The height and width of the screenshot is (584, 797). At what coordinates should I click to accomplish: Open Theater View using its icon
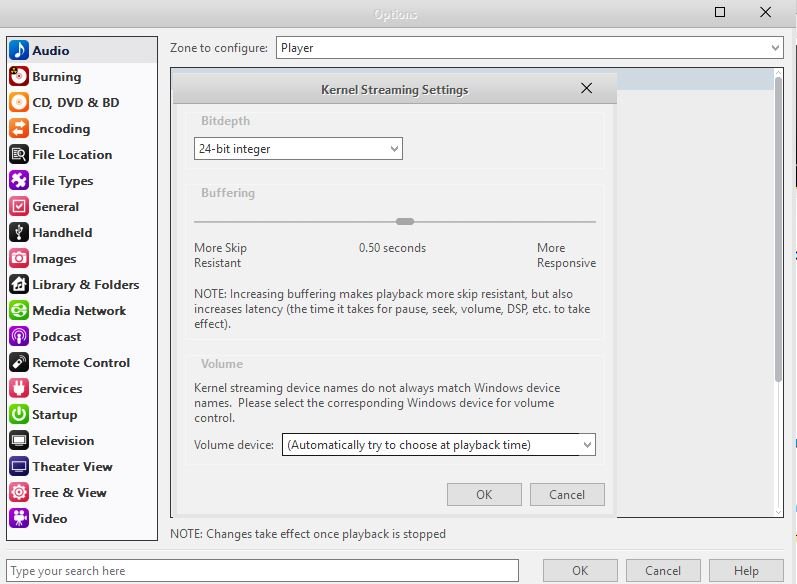click(x=18, y=467)
